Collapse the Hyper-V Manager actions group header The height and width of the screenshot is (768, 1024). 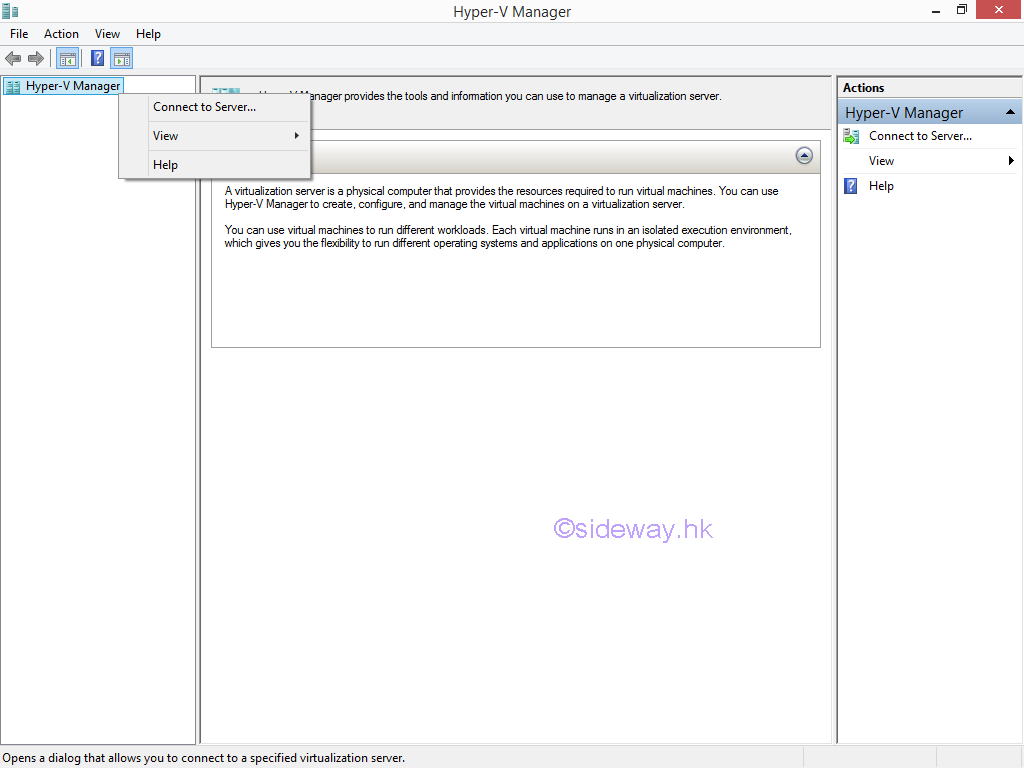[x=1010, y=112]
